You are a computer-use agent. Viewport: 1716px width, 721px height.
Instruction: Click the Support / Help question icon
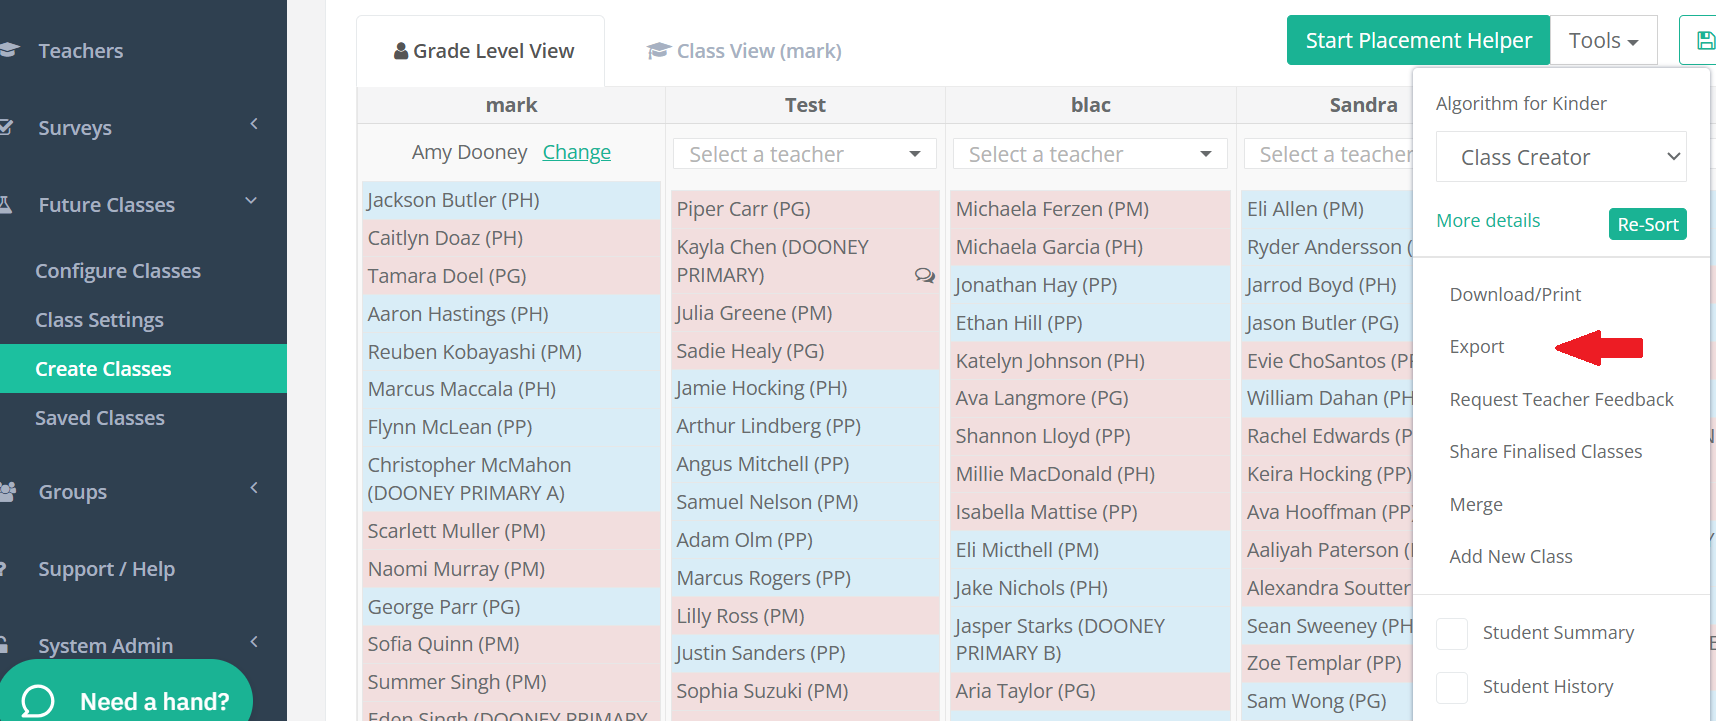[x=3, y=568]
